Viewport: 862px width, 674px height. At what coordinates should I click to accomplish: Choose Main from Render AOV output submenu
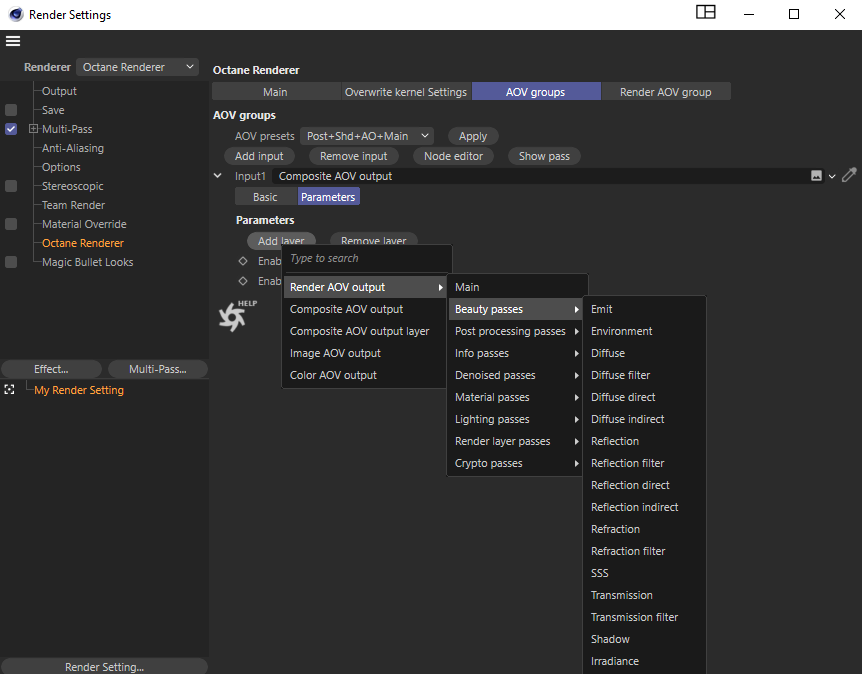point(518,287)
